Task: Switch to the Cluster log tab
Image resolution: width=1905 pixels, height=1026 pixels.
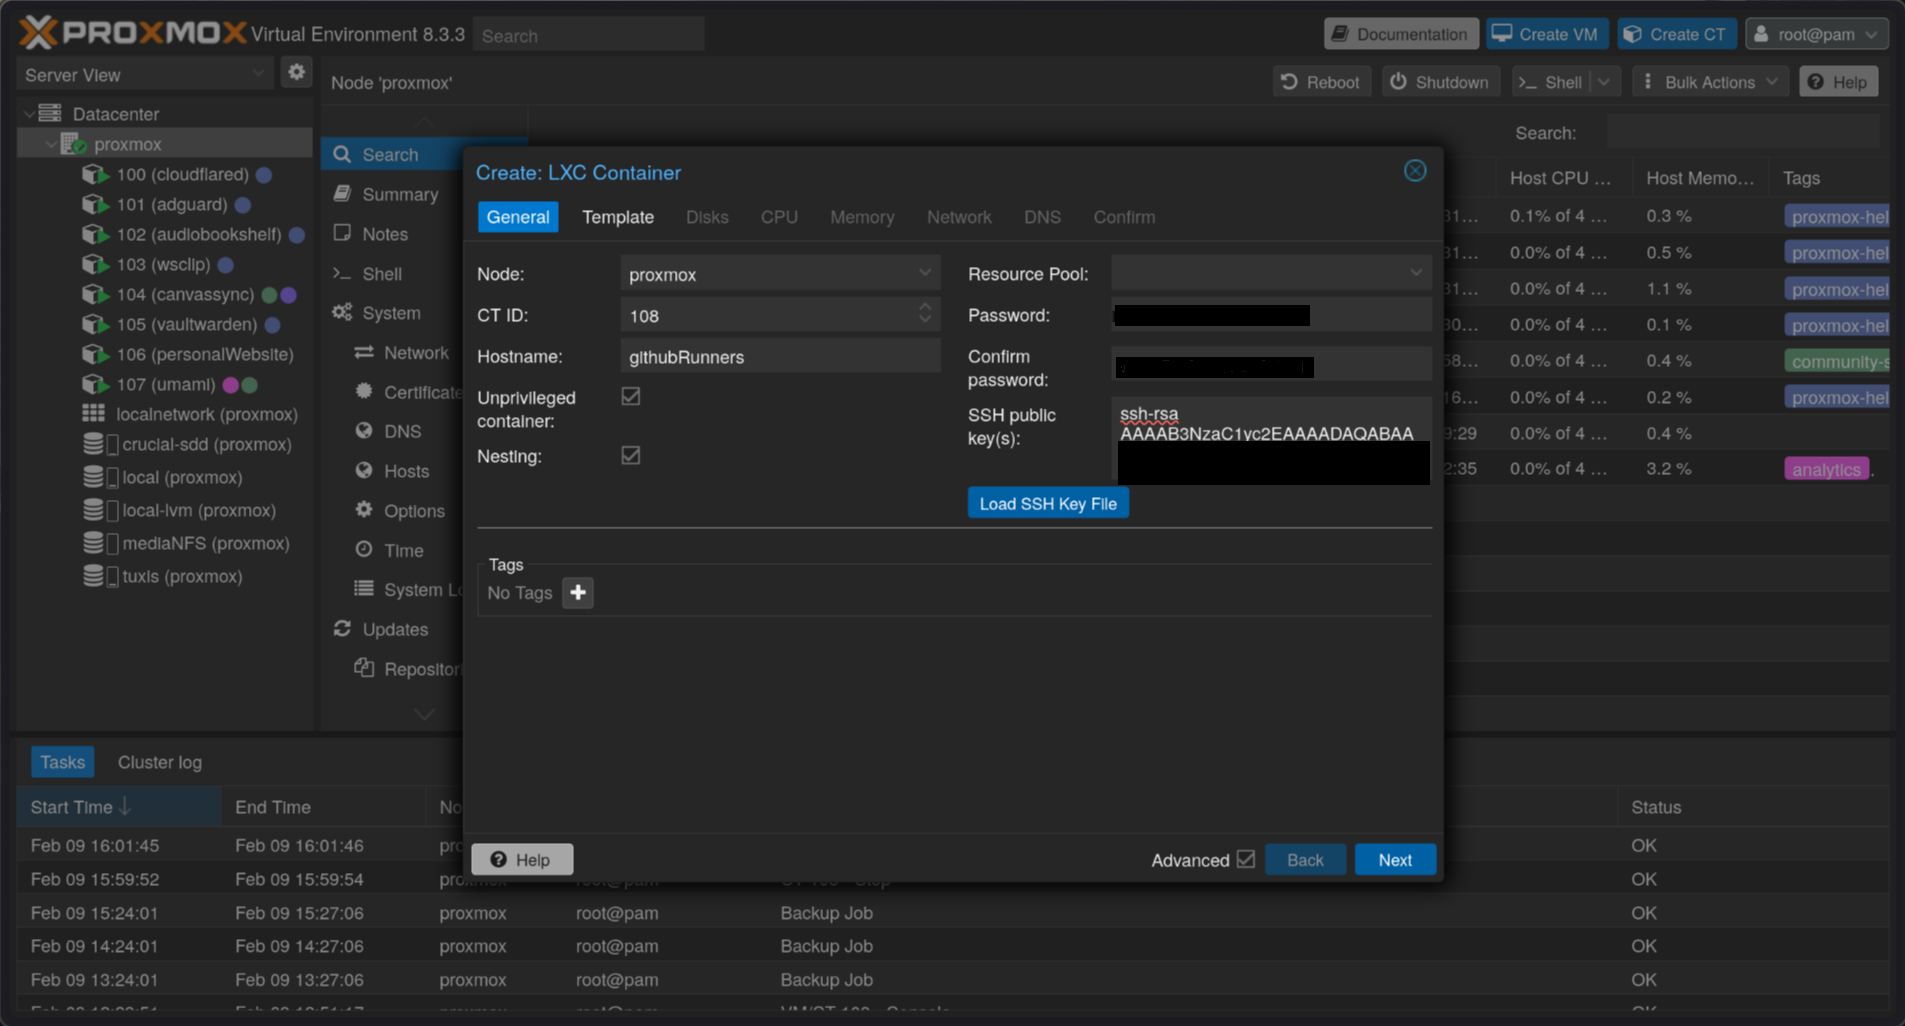Action: pos(160,762)
